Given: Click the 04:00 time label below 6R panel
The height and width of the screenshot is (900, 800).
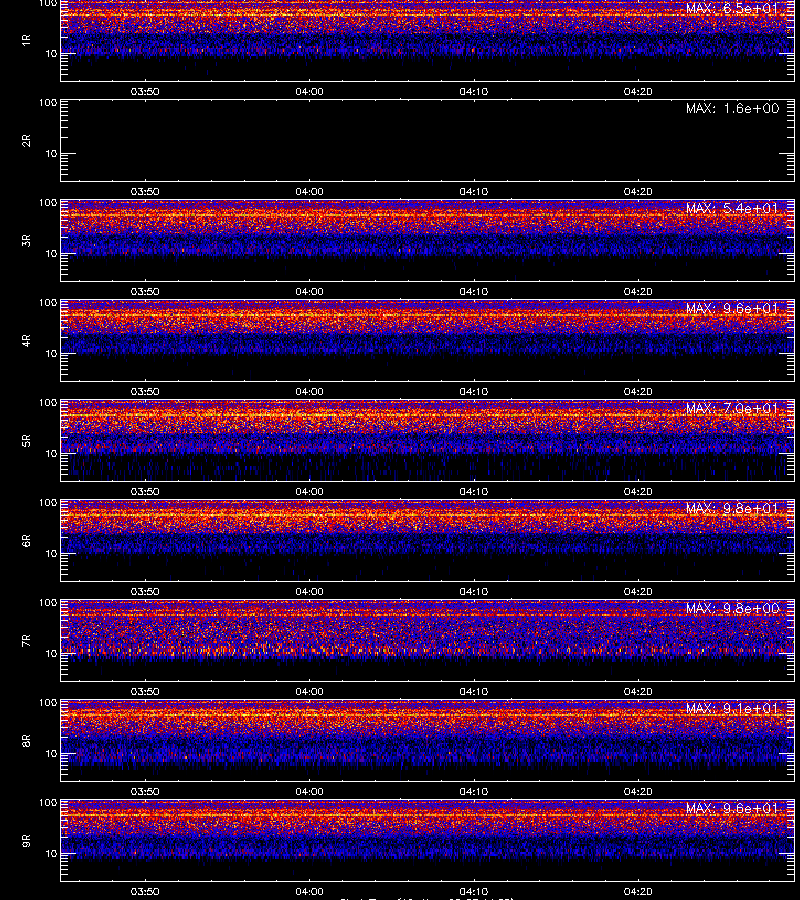Looking at the screenshot, I should click(x=309, y=591).
